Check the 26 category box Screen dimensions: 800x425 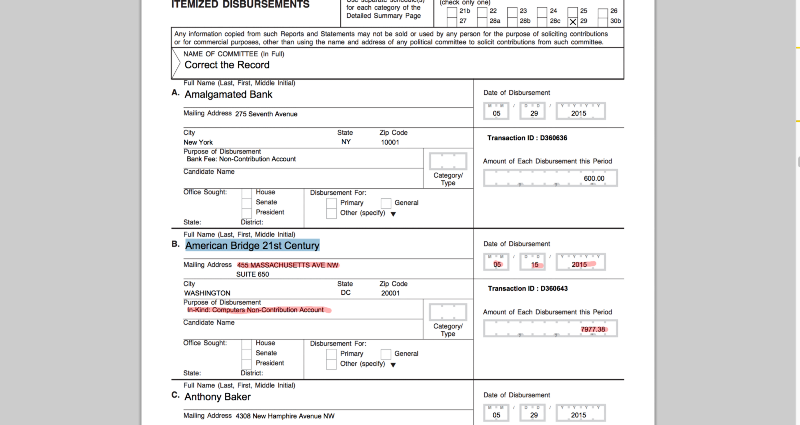click(x=603, y=12)
